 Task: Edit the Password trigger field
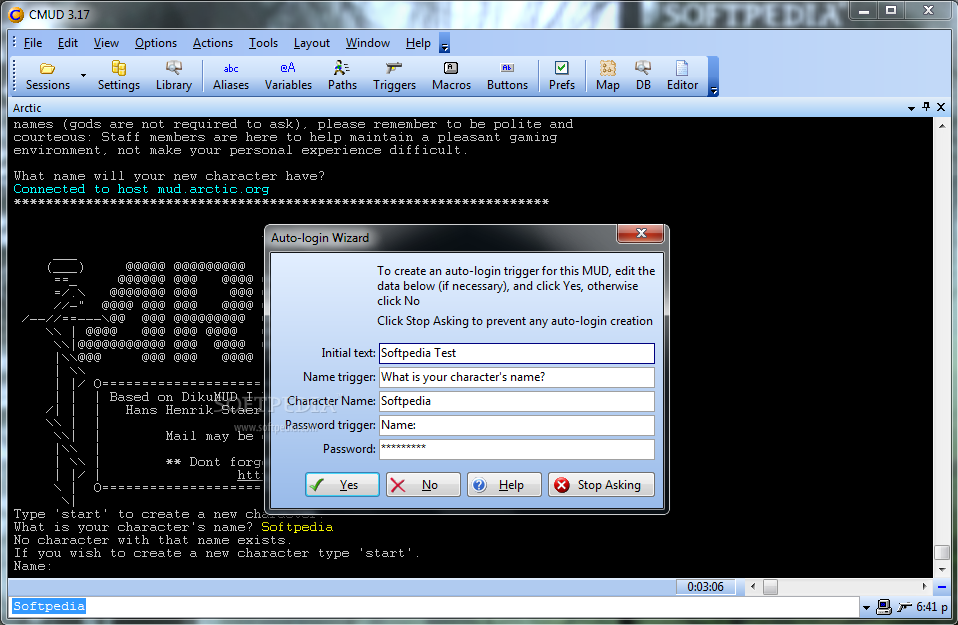(x=517, y=425)
